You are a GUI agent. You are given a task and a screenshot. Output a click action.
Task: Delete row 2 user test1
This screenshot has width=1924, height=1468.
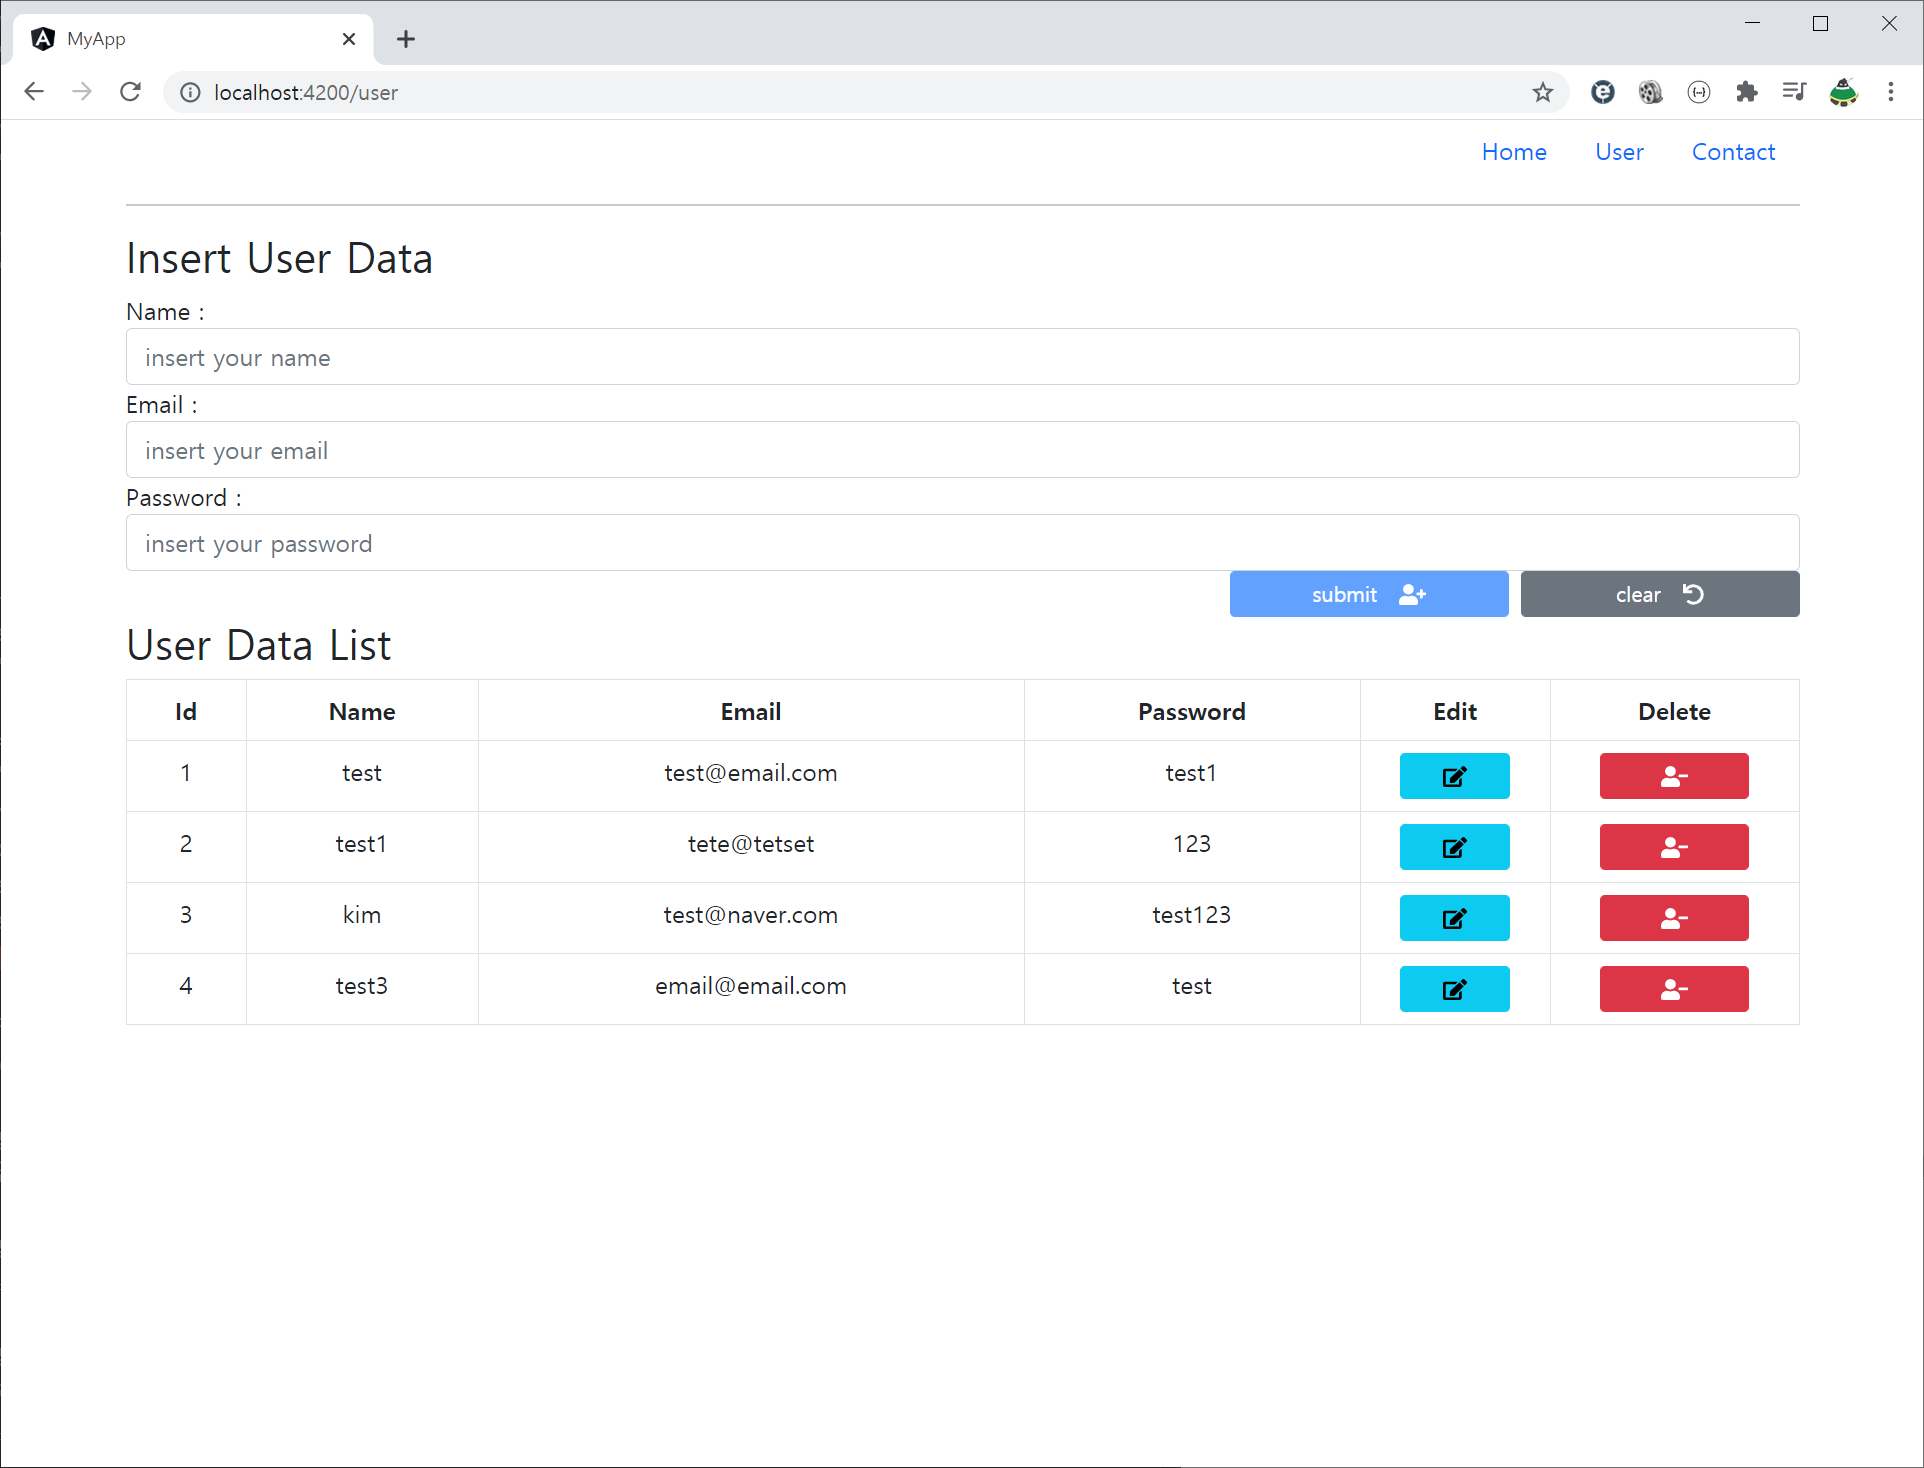pos(1673,847)
